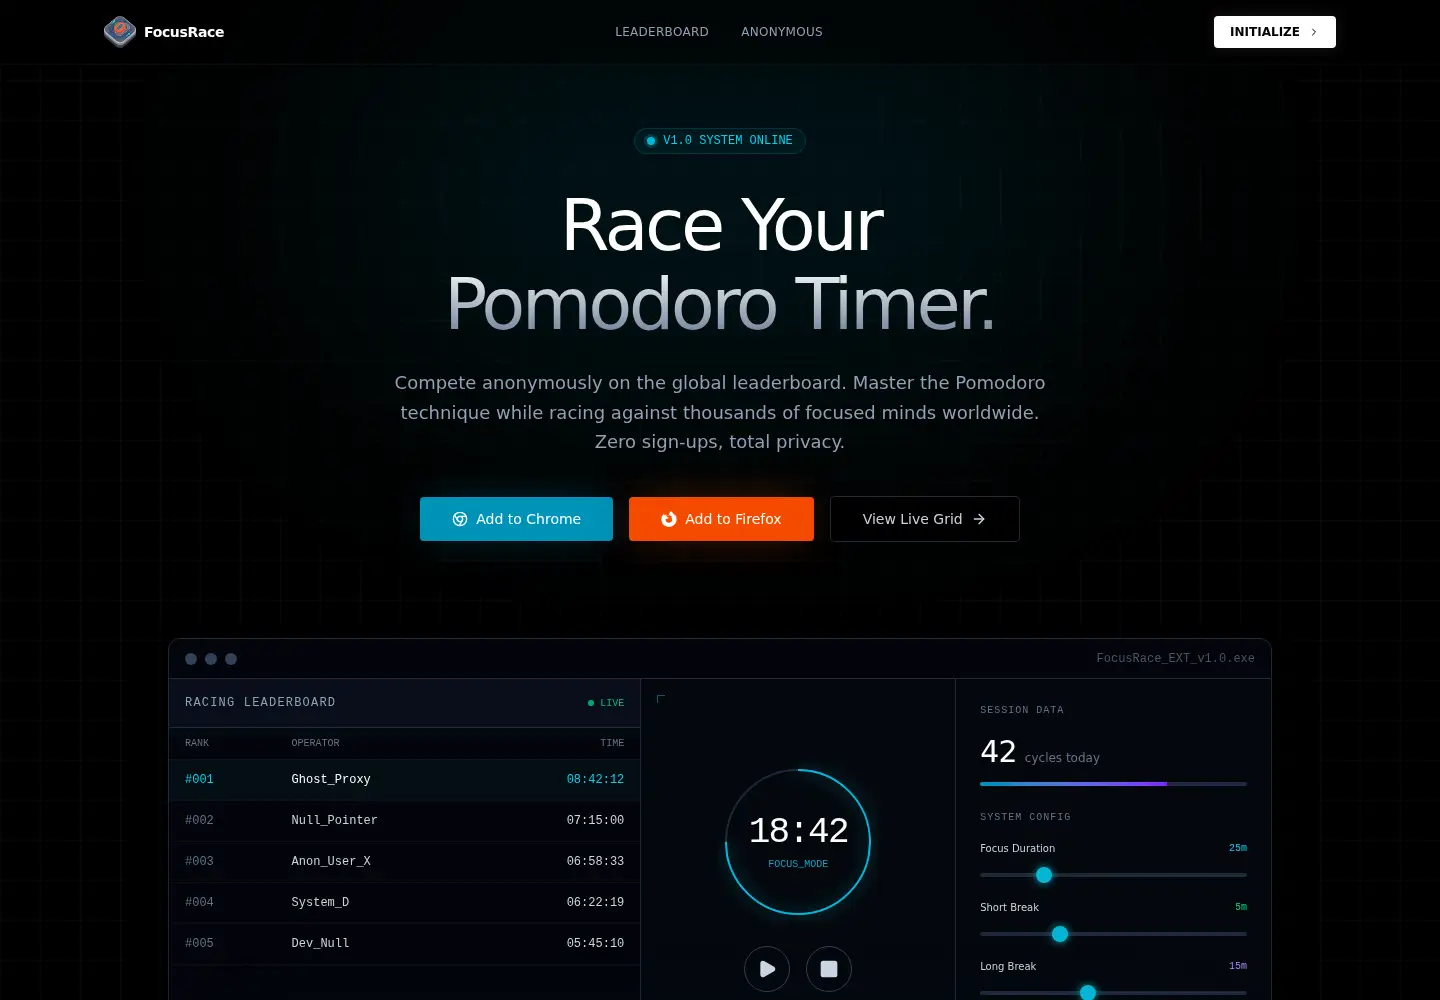The height and width of the screenshot is (1000, 1440).
Task: Select Null_Pointer operator name
Action: click(334, 820)
